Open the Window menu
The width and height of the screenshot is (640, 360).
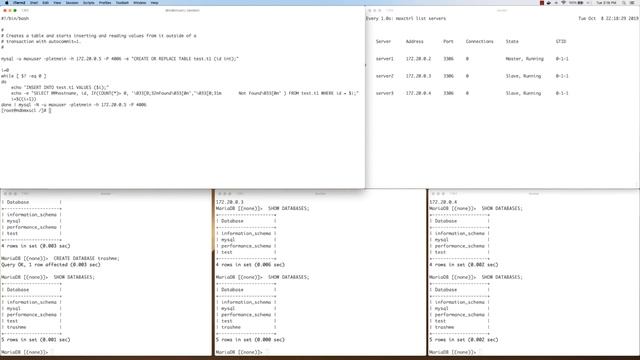tap(140, 2)
